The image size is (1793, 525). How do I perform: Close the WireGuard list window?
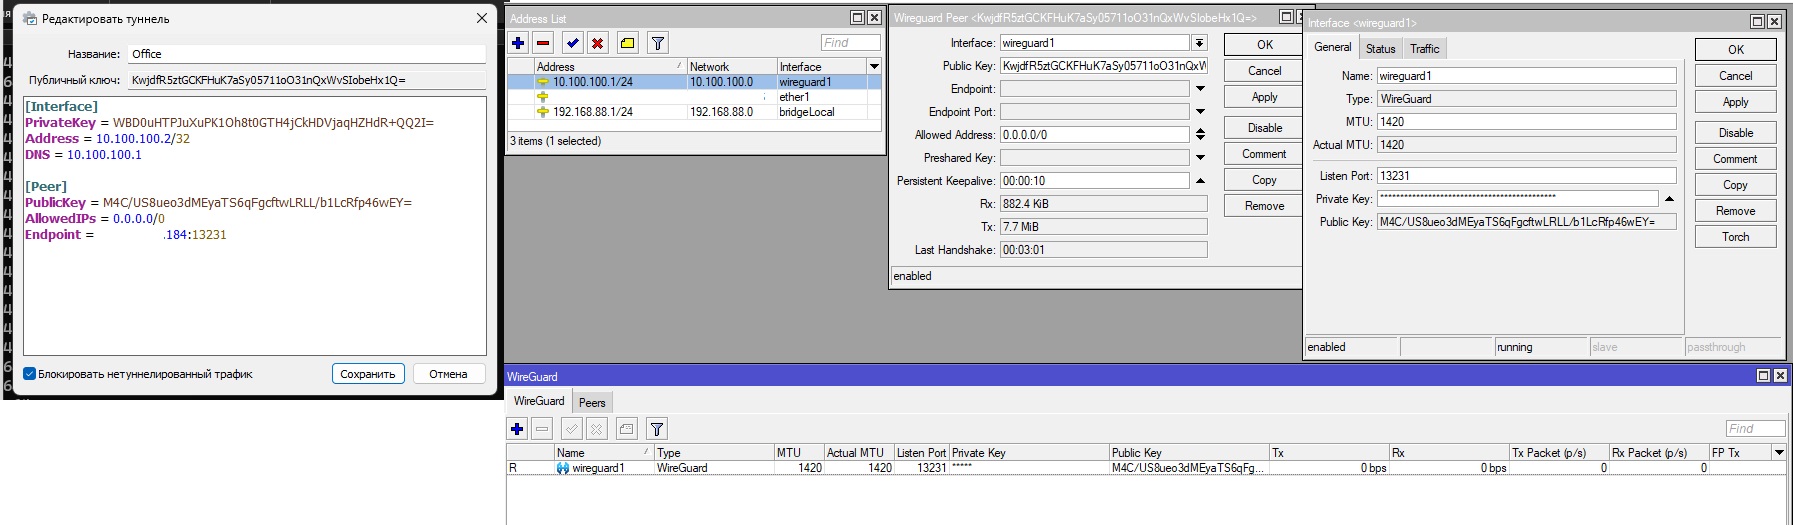[1780, 376]
